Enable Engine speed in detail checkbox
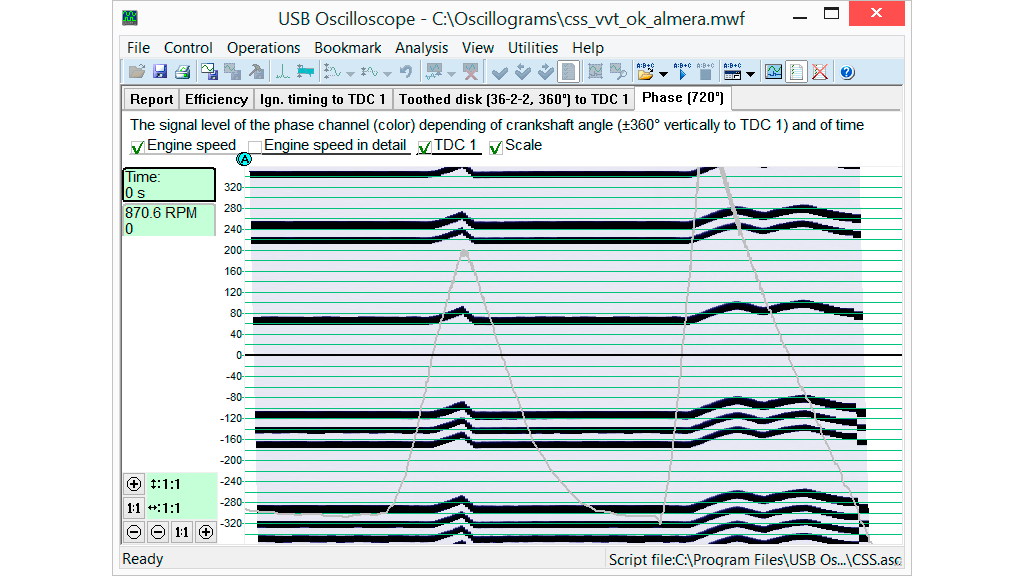The width and height of the screenshot is (1024, 576). [x=255, y=147]
